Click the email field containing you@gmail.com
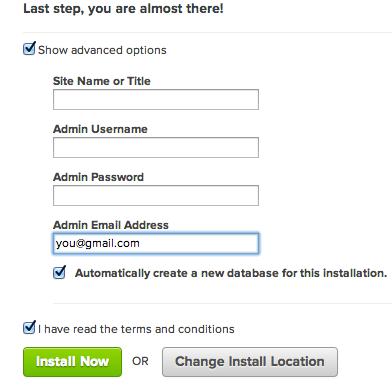The image size is (392, 387). [x=156, y=243]
